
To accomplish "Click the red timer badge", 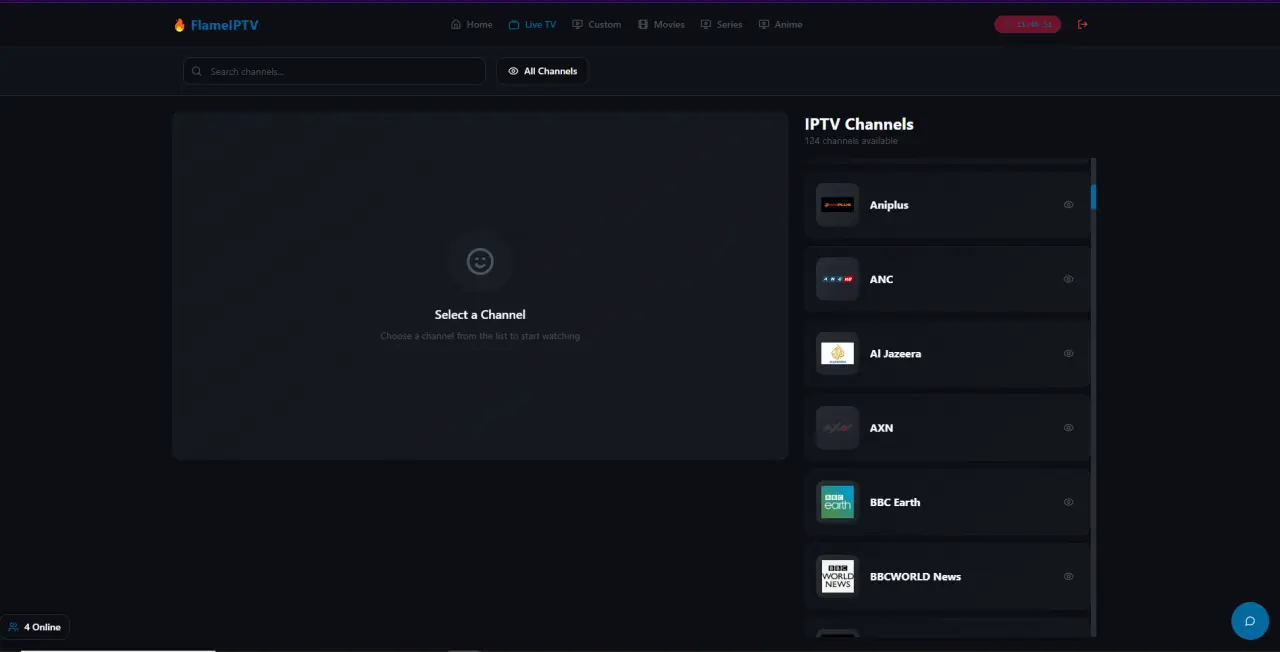I will (x=1027, y=24).
